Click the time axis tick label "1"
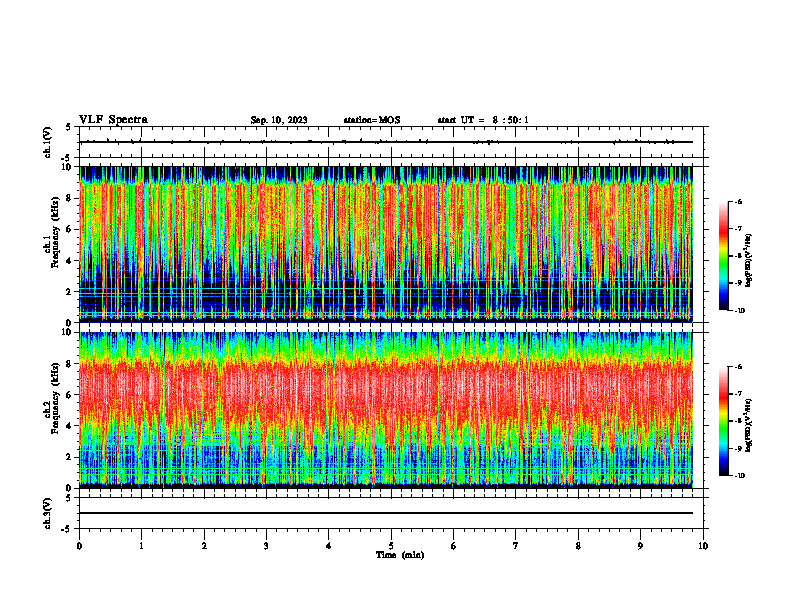This screenshot has width=792, height=612. point(141,546)
